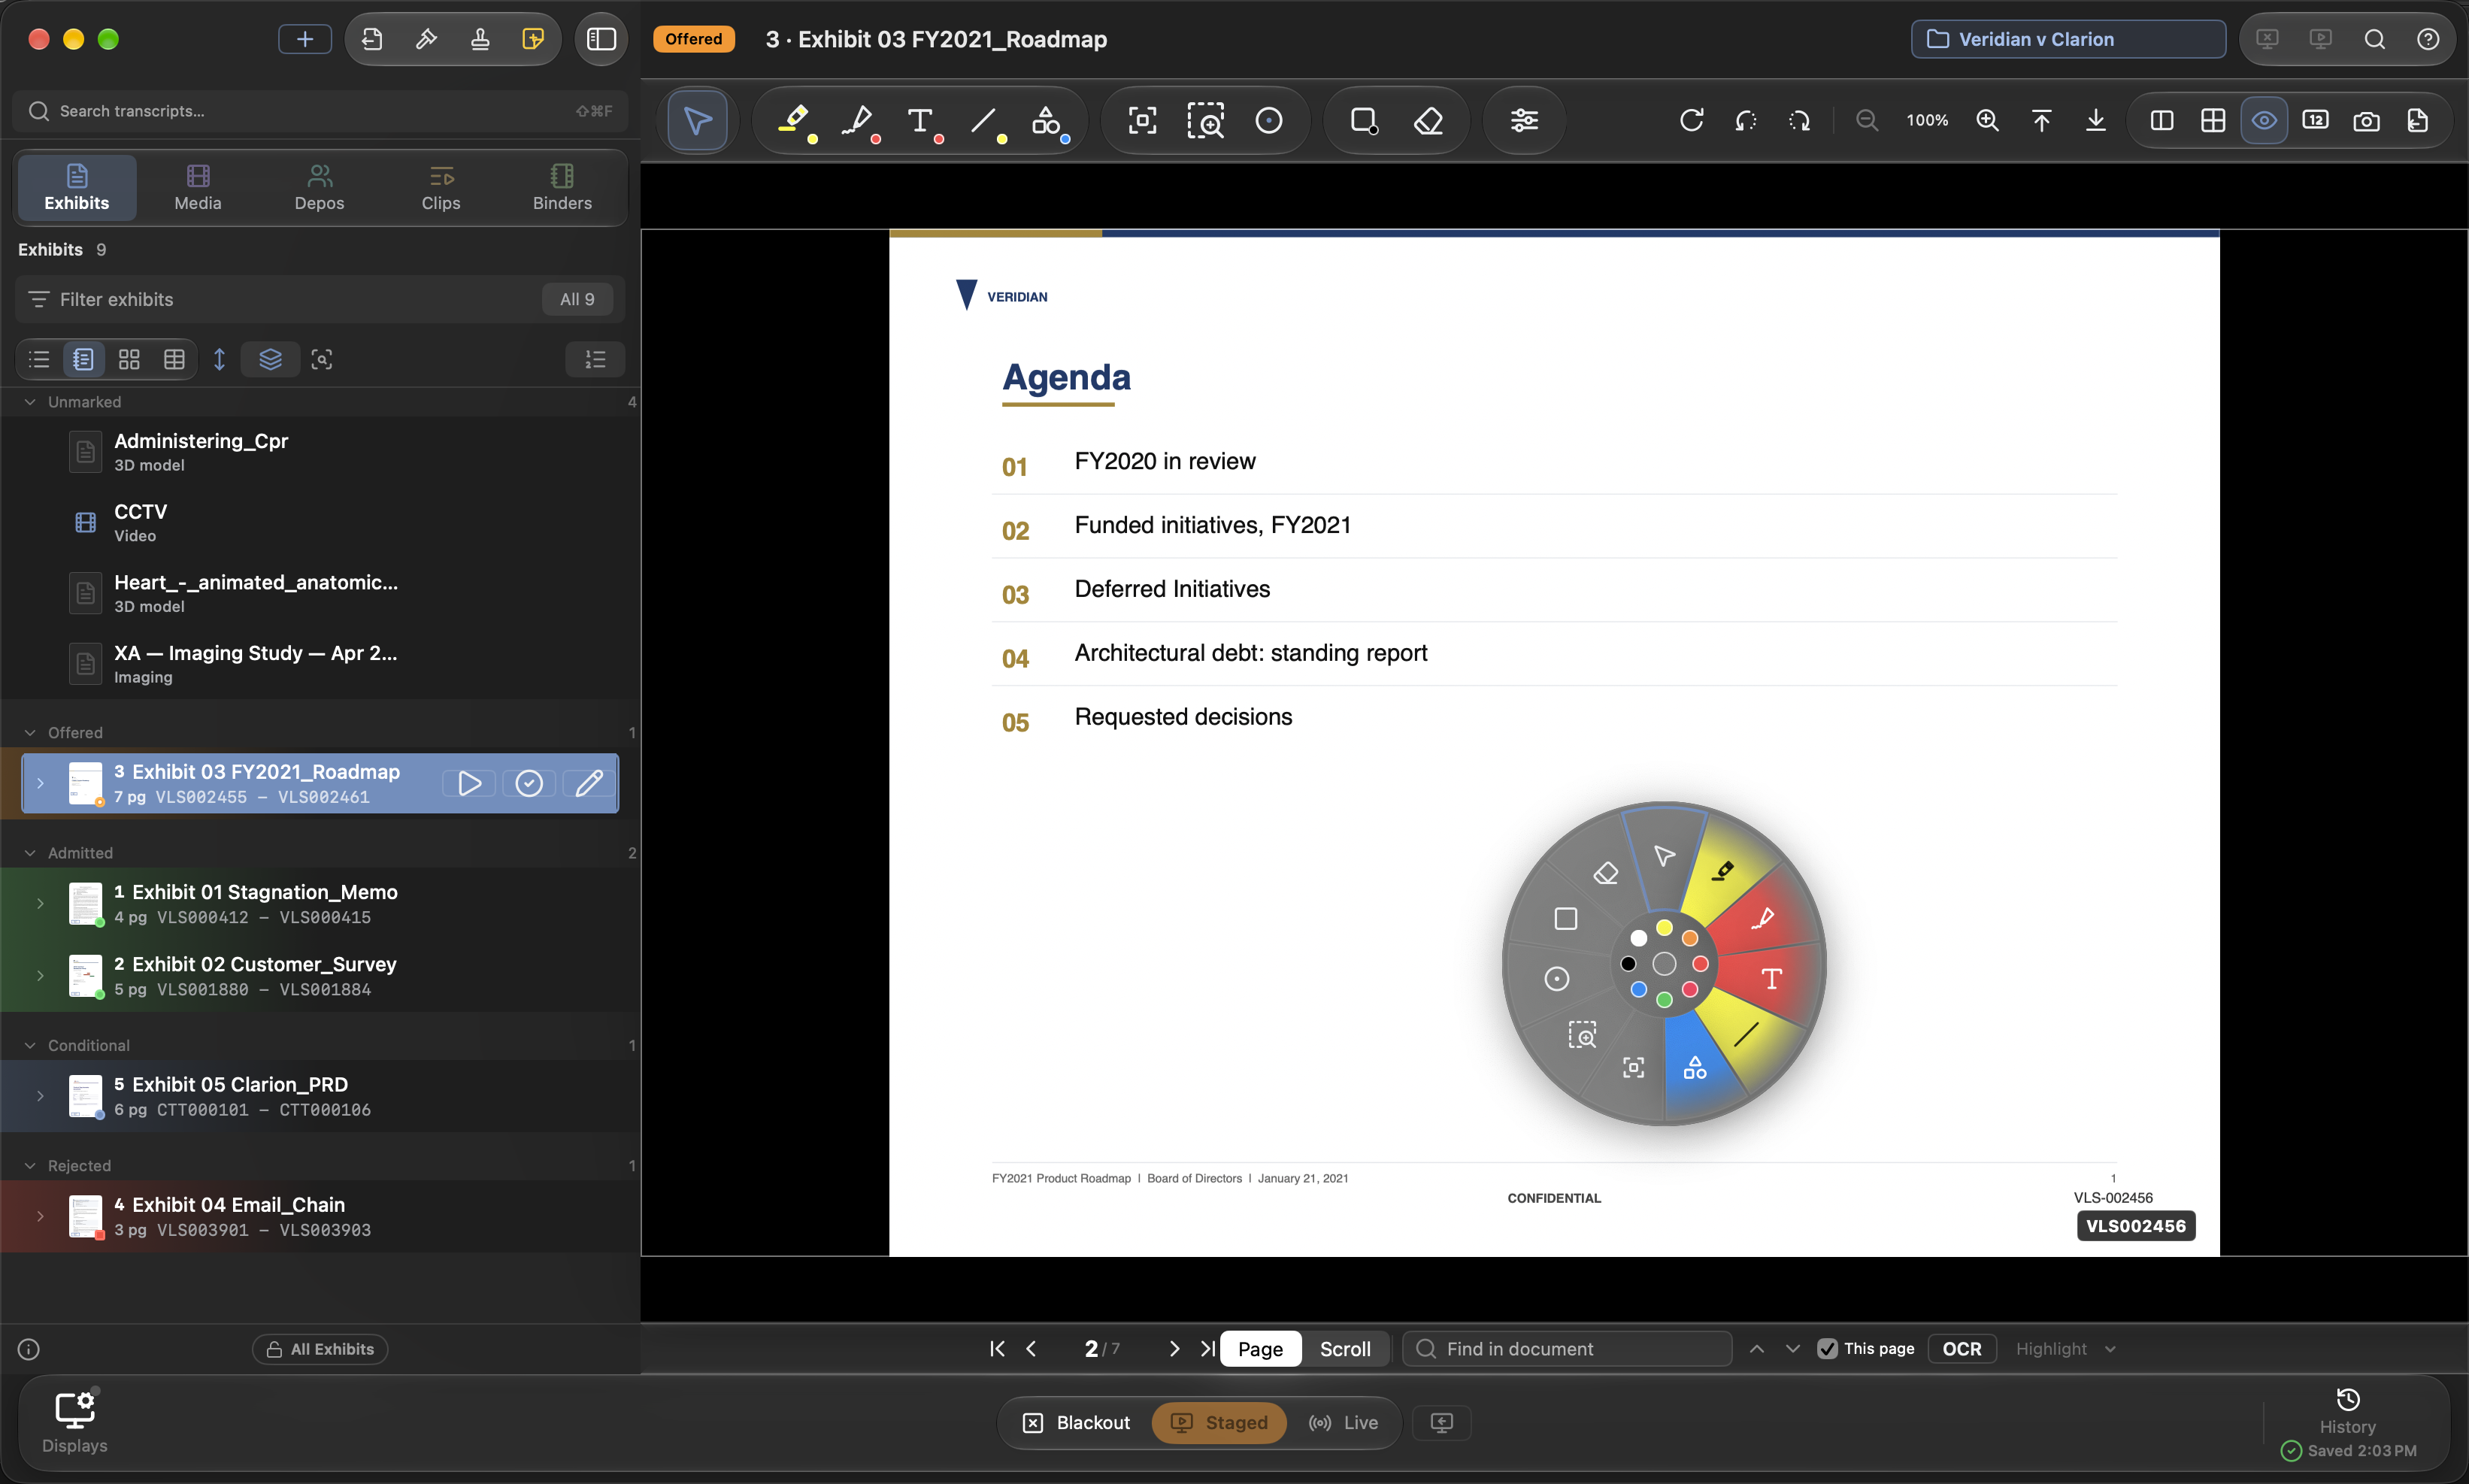The image size is (2469, 1484).
Task: Toggle the layers grouping button in sidebar
Action: click(x=270, y=359)
